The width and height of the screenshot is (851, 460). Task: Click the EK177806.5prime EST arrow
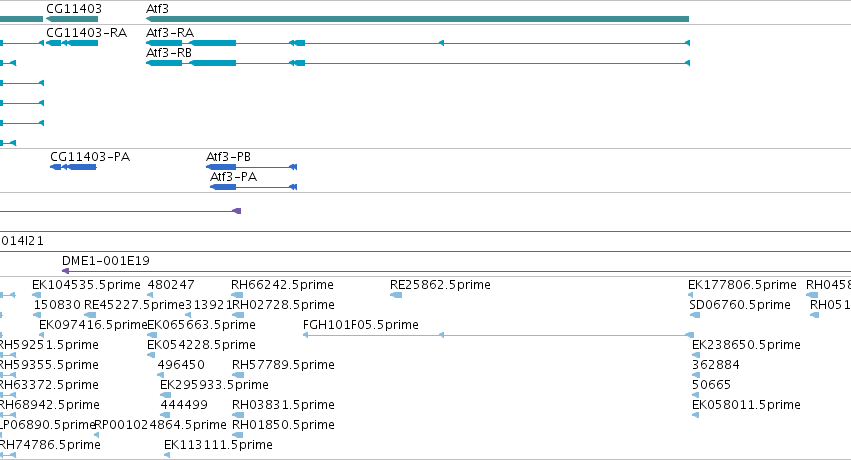(690, 295)
